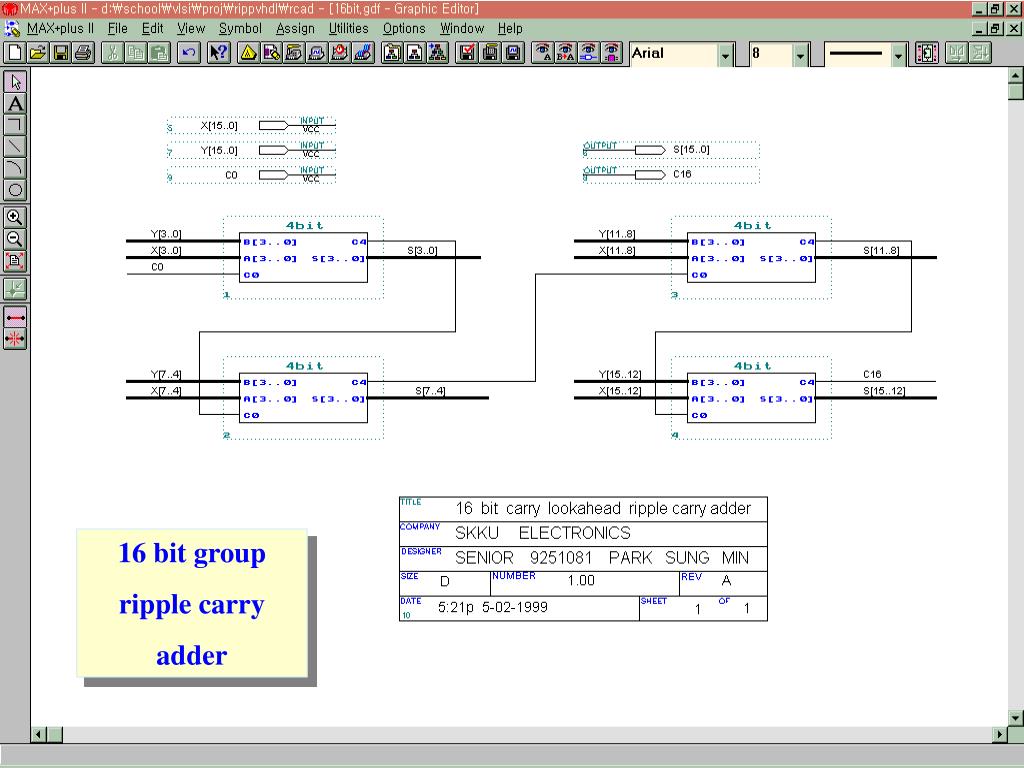Open the font size 8 dropdown
This screenshot has width=1024, height=768.
pos(801,56)
